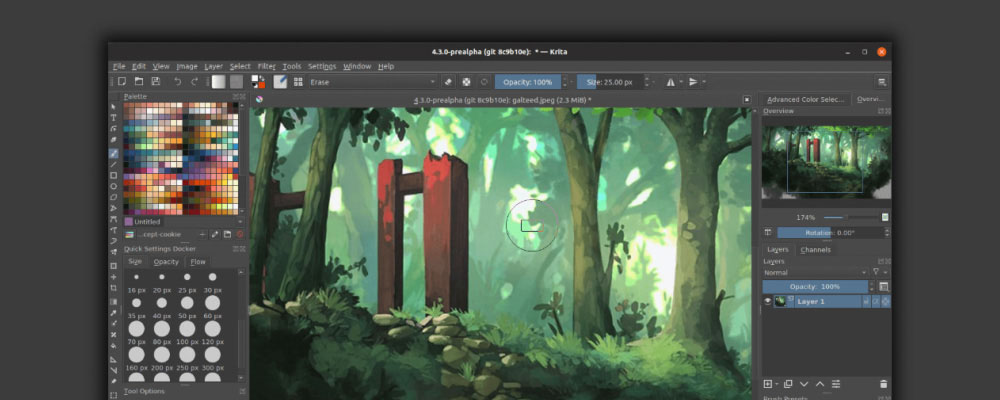
Task: Click the Open file folder icon
Action: (x=138, y=81)
